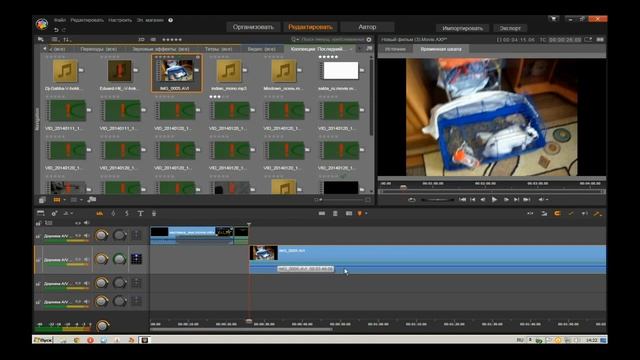Jump to start of the preview
640x360 pixels.
(462, 200)
